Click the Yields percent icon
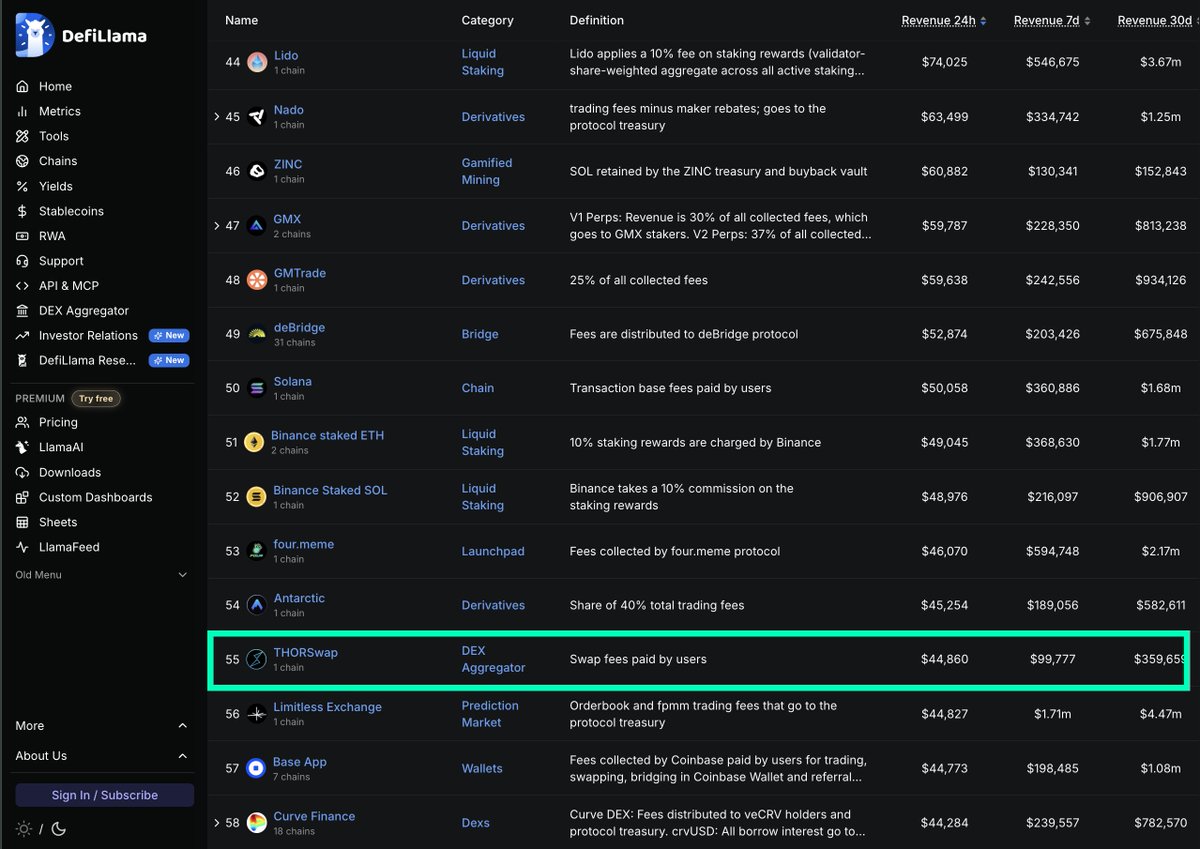The height and width of the screenshot is (849, 1200). click(x=22, y=186)
